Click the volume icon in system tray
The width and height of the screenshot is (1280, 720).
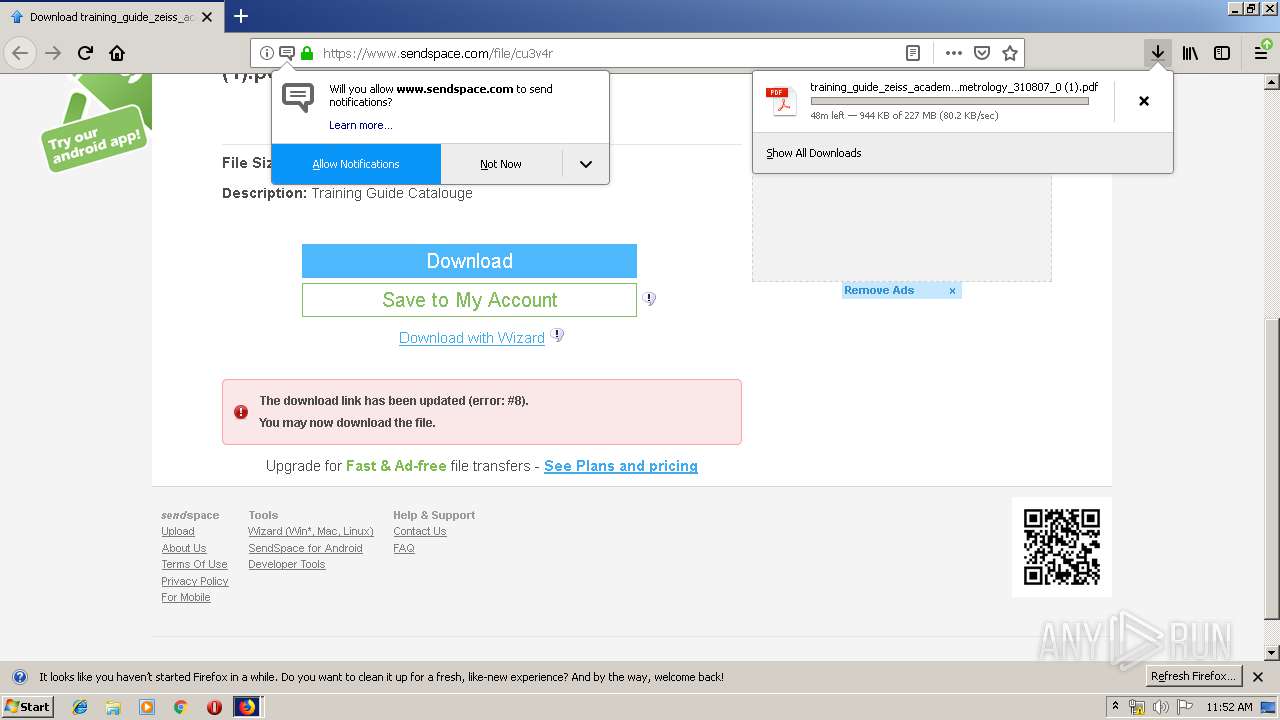[x=1161, y=707]
